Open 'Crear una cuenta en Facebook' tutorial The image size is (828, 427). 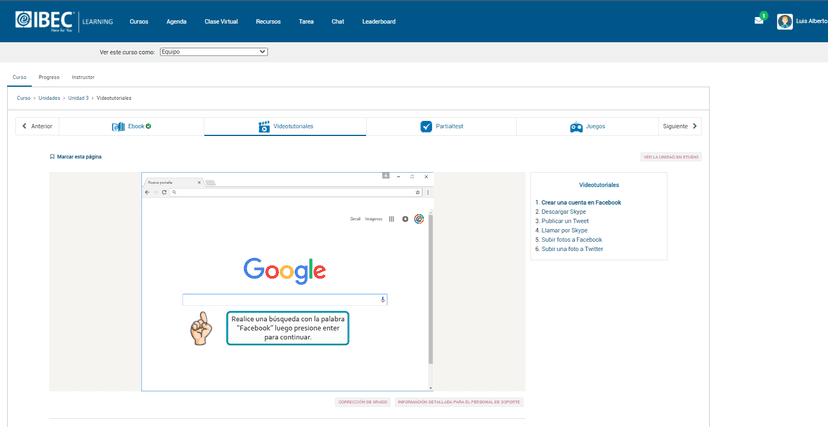[x=581, y=202]
